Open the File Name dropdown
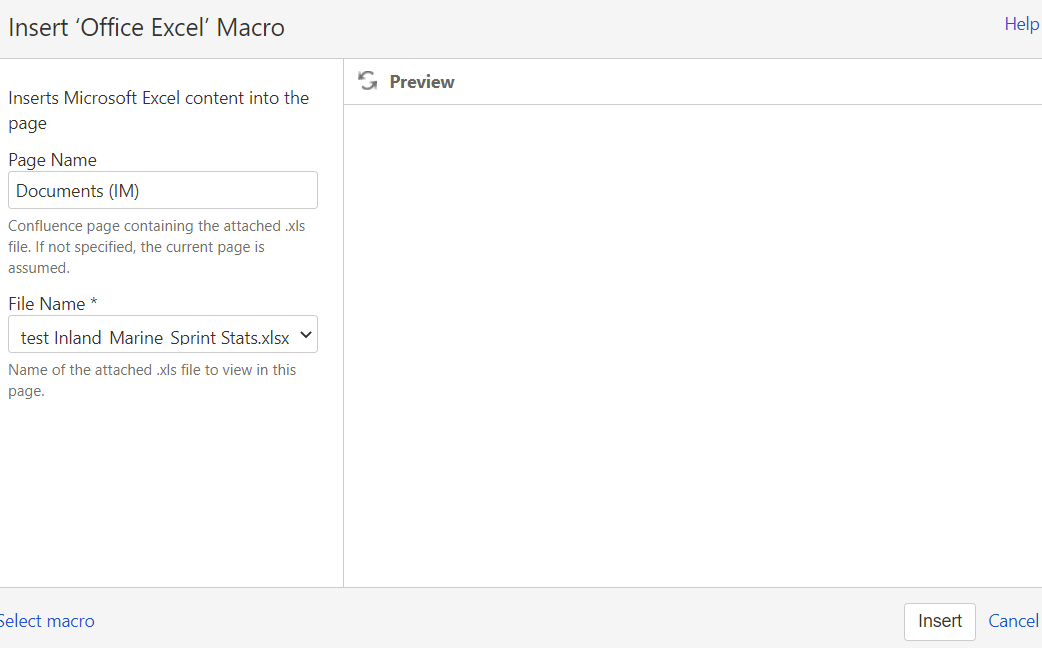The image size is (1042, 648). (x=163, y=334)
